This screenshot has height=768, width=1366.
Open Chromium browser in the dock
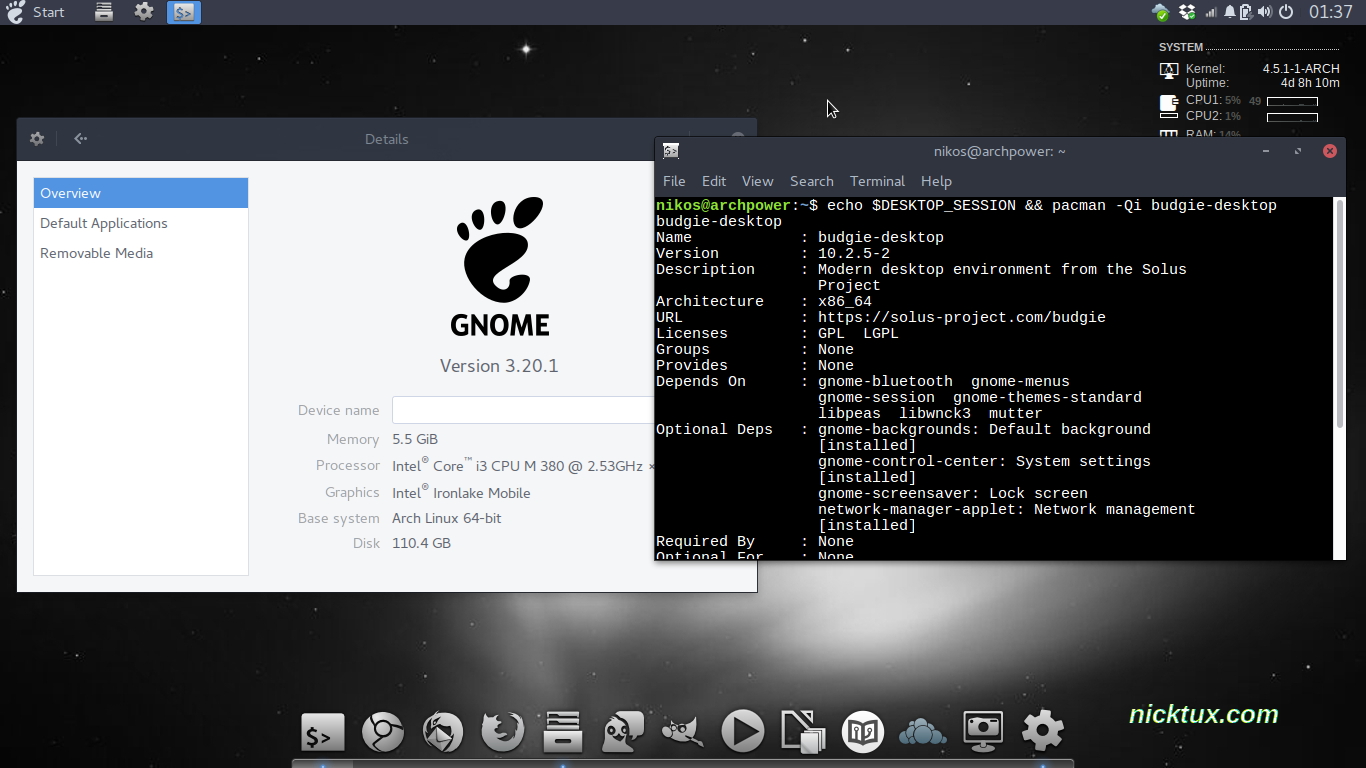click(382, 732)
